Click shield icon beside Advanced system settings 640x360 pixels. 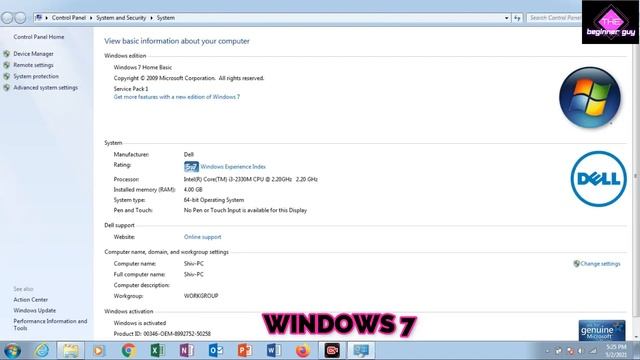pyautogui.click(x=7, y=88)
